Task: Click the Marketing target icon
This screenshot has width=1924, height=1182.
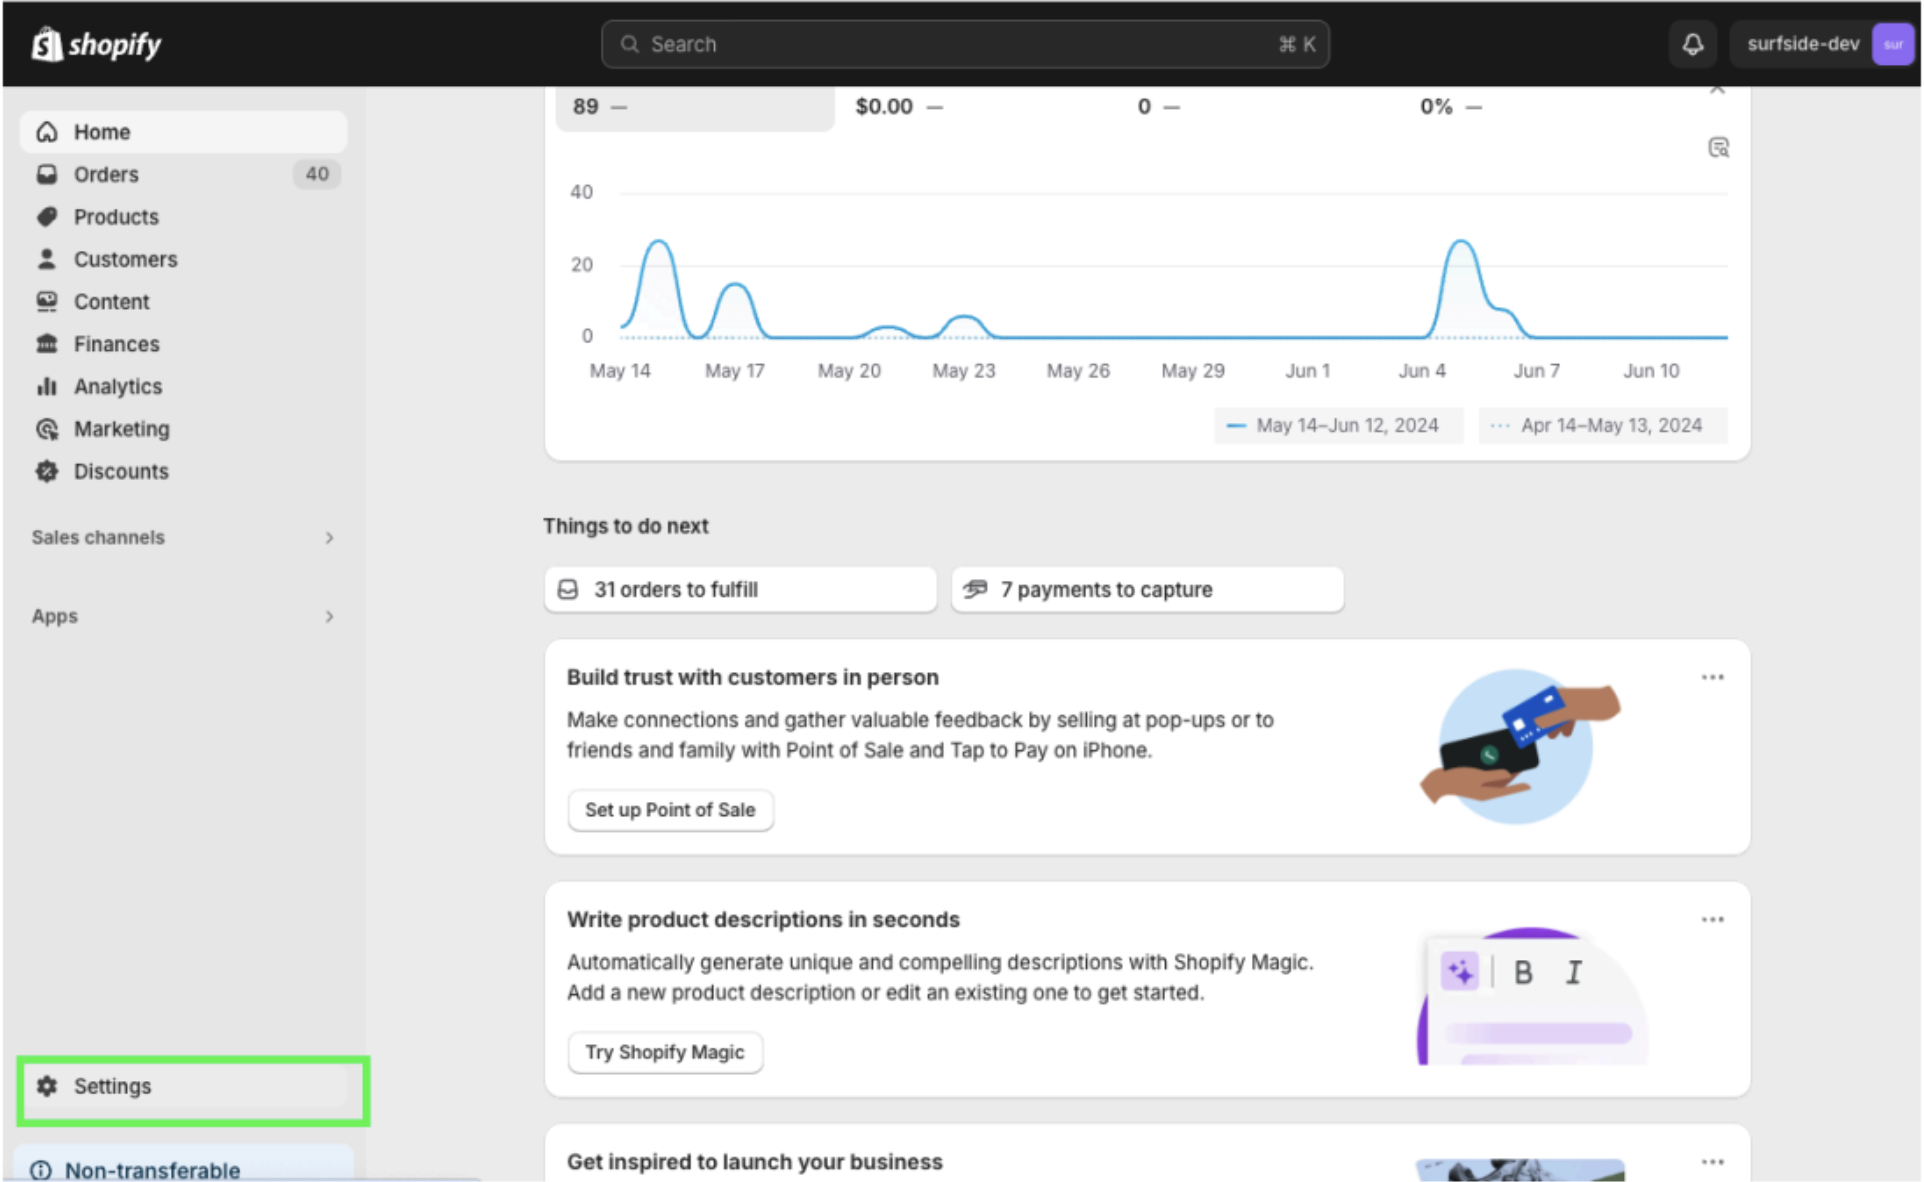Action: [x=46, y=429]
